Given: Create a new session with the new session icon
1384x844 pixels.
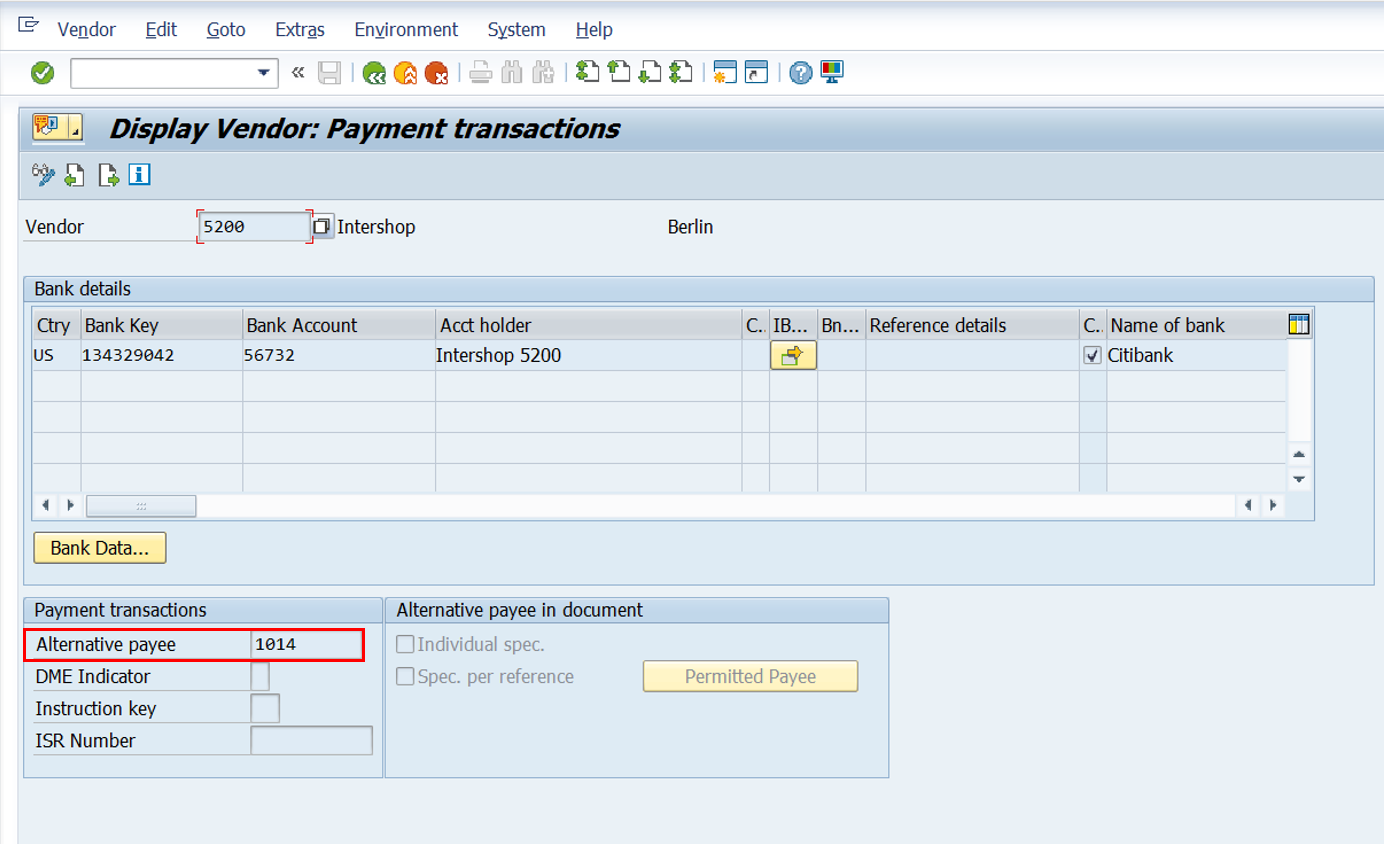Looking at the screenshot, I should pyautogui.click(x=726, y=72).
